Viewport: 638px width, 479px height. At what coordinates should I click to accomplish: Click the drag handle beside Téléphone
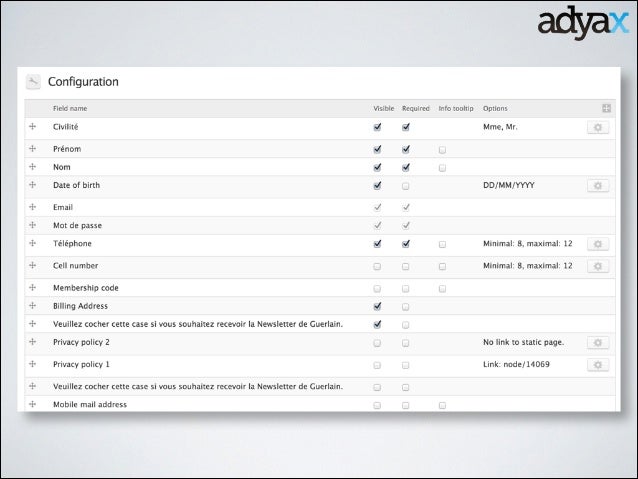tap(32, 243)
